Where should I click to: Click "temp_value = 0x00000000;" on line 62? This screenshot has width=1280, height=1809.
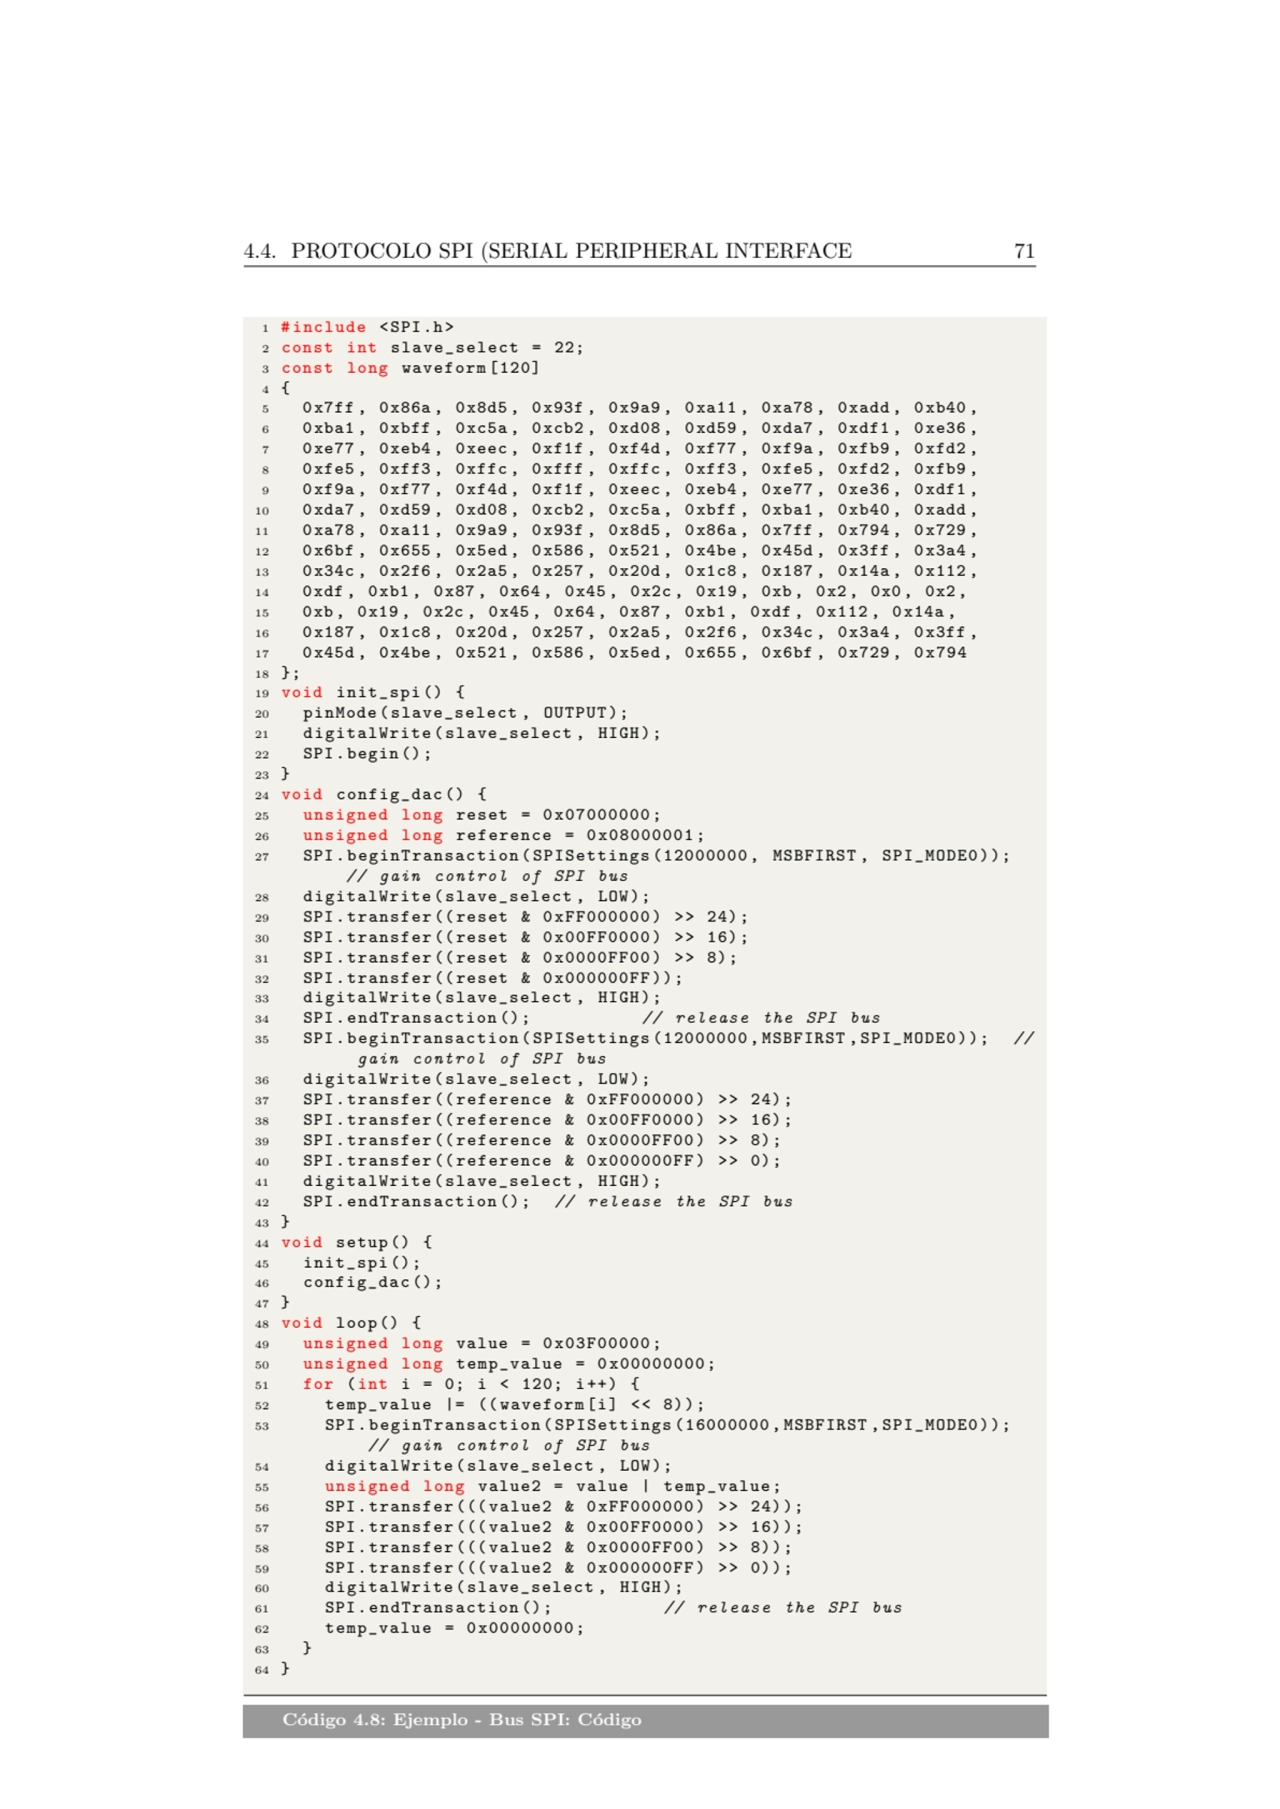(x=455, y=1628)
